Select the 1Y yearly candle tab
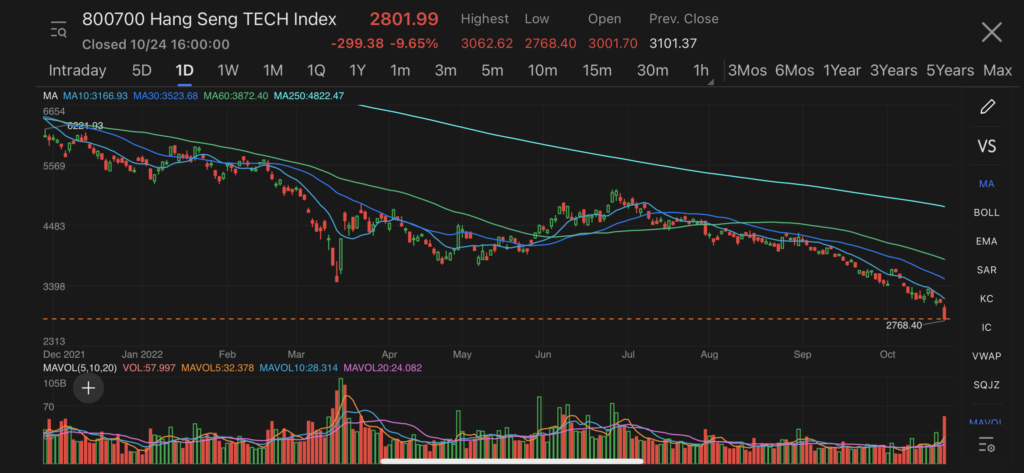Viewport: 1024px width, 473px height. (357, 71)
